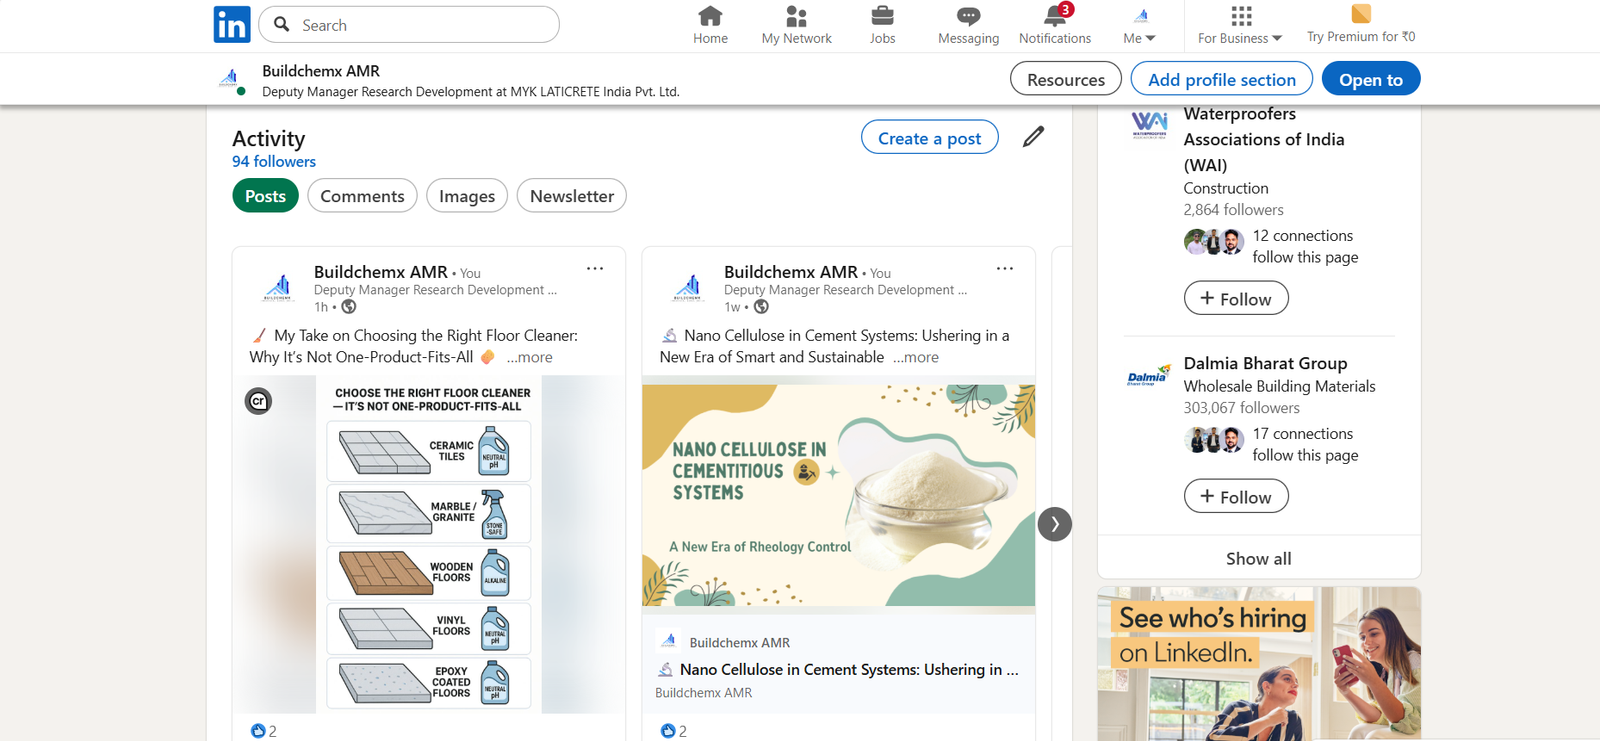
Task: Click connection avatars under Waterproofers page
Action: 1214,241
